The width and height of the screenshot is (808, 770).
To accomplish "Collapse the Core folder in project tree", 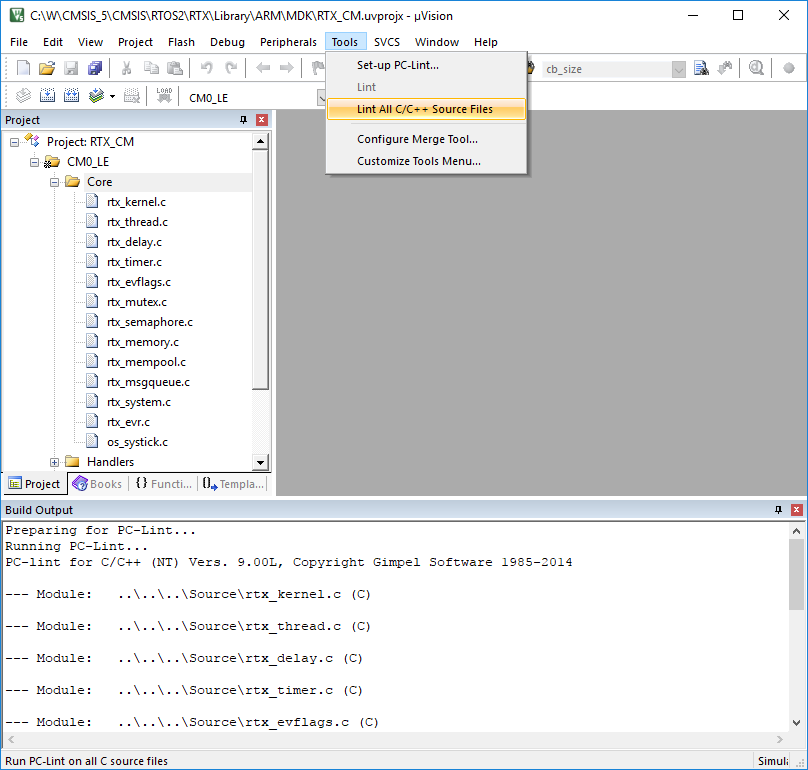I will click(55, 182).
